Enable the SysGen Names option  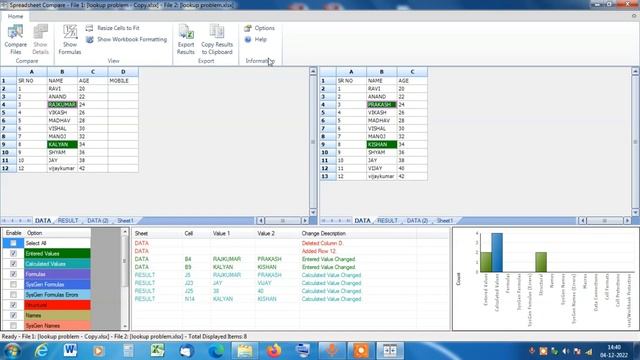(13, 325)
